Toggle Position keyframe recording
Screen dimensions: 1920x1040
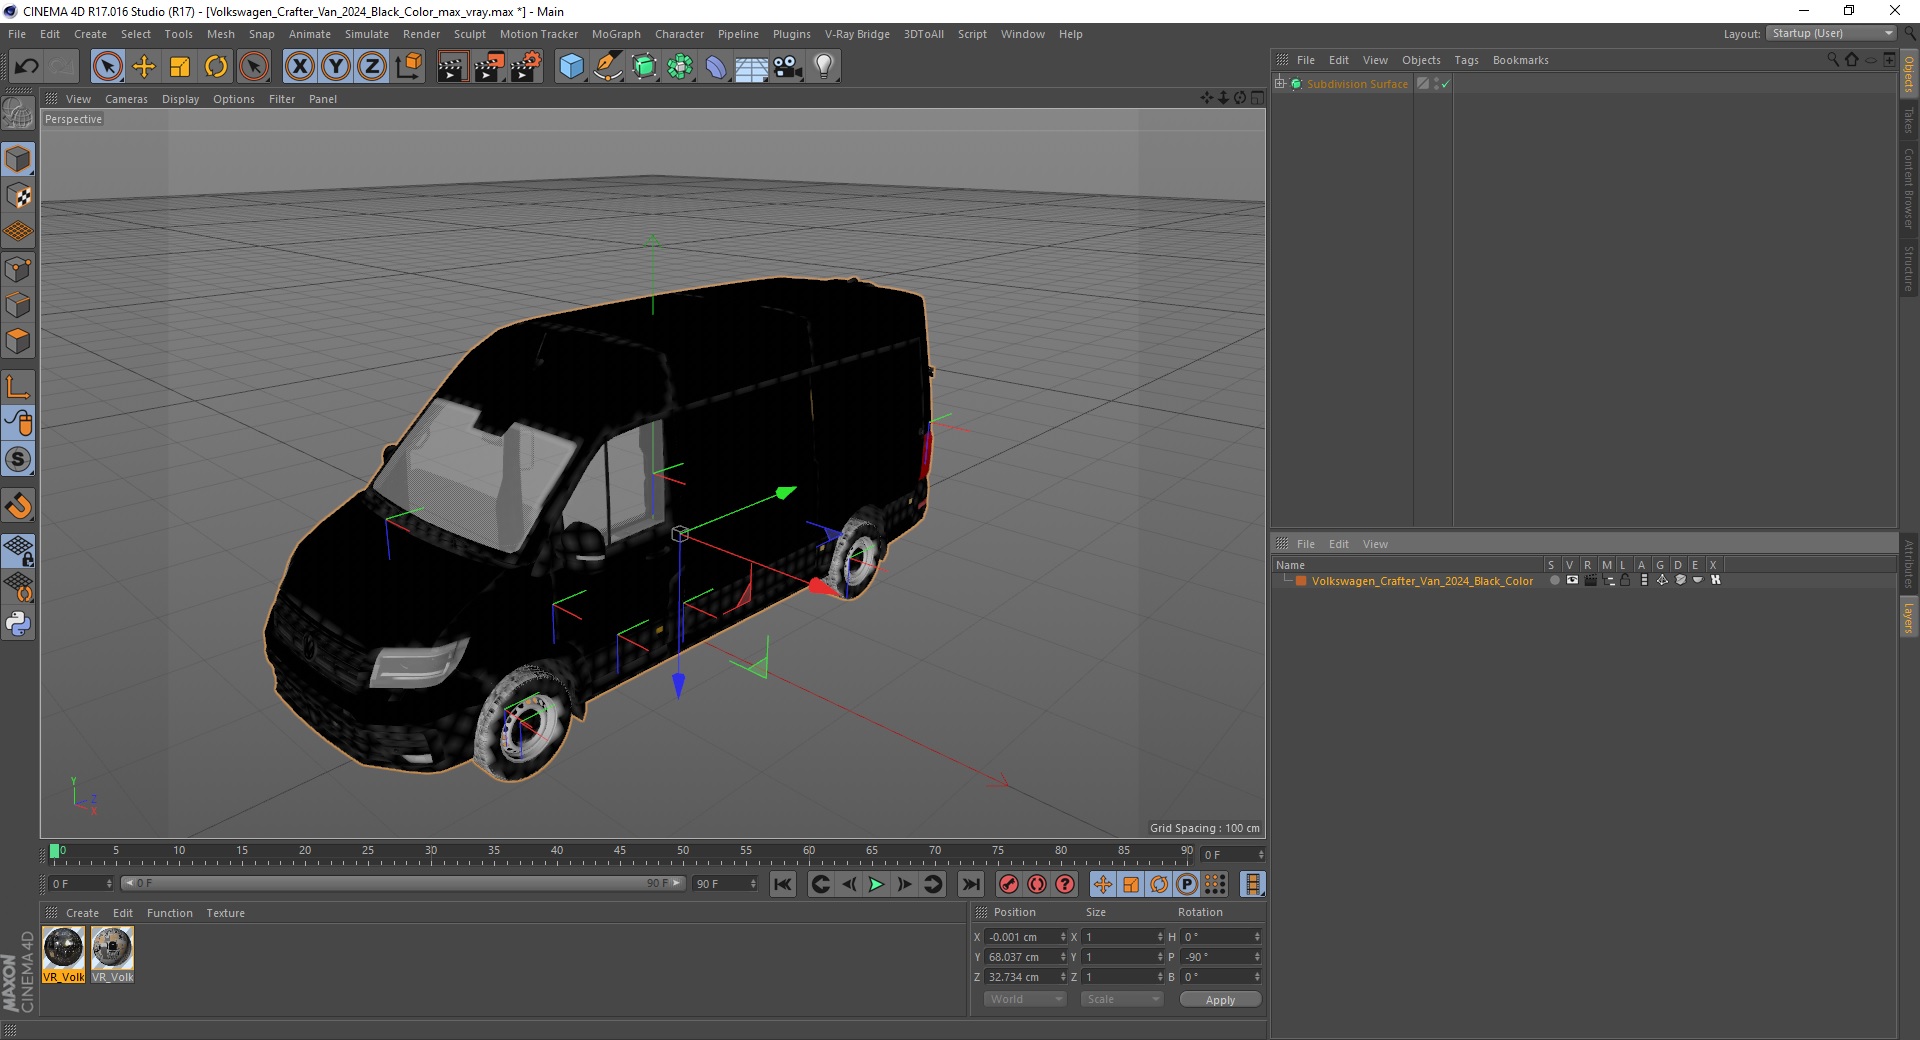tap(1102, 884)
